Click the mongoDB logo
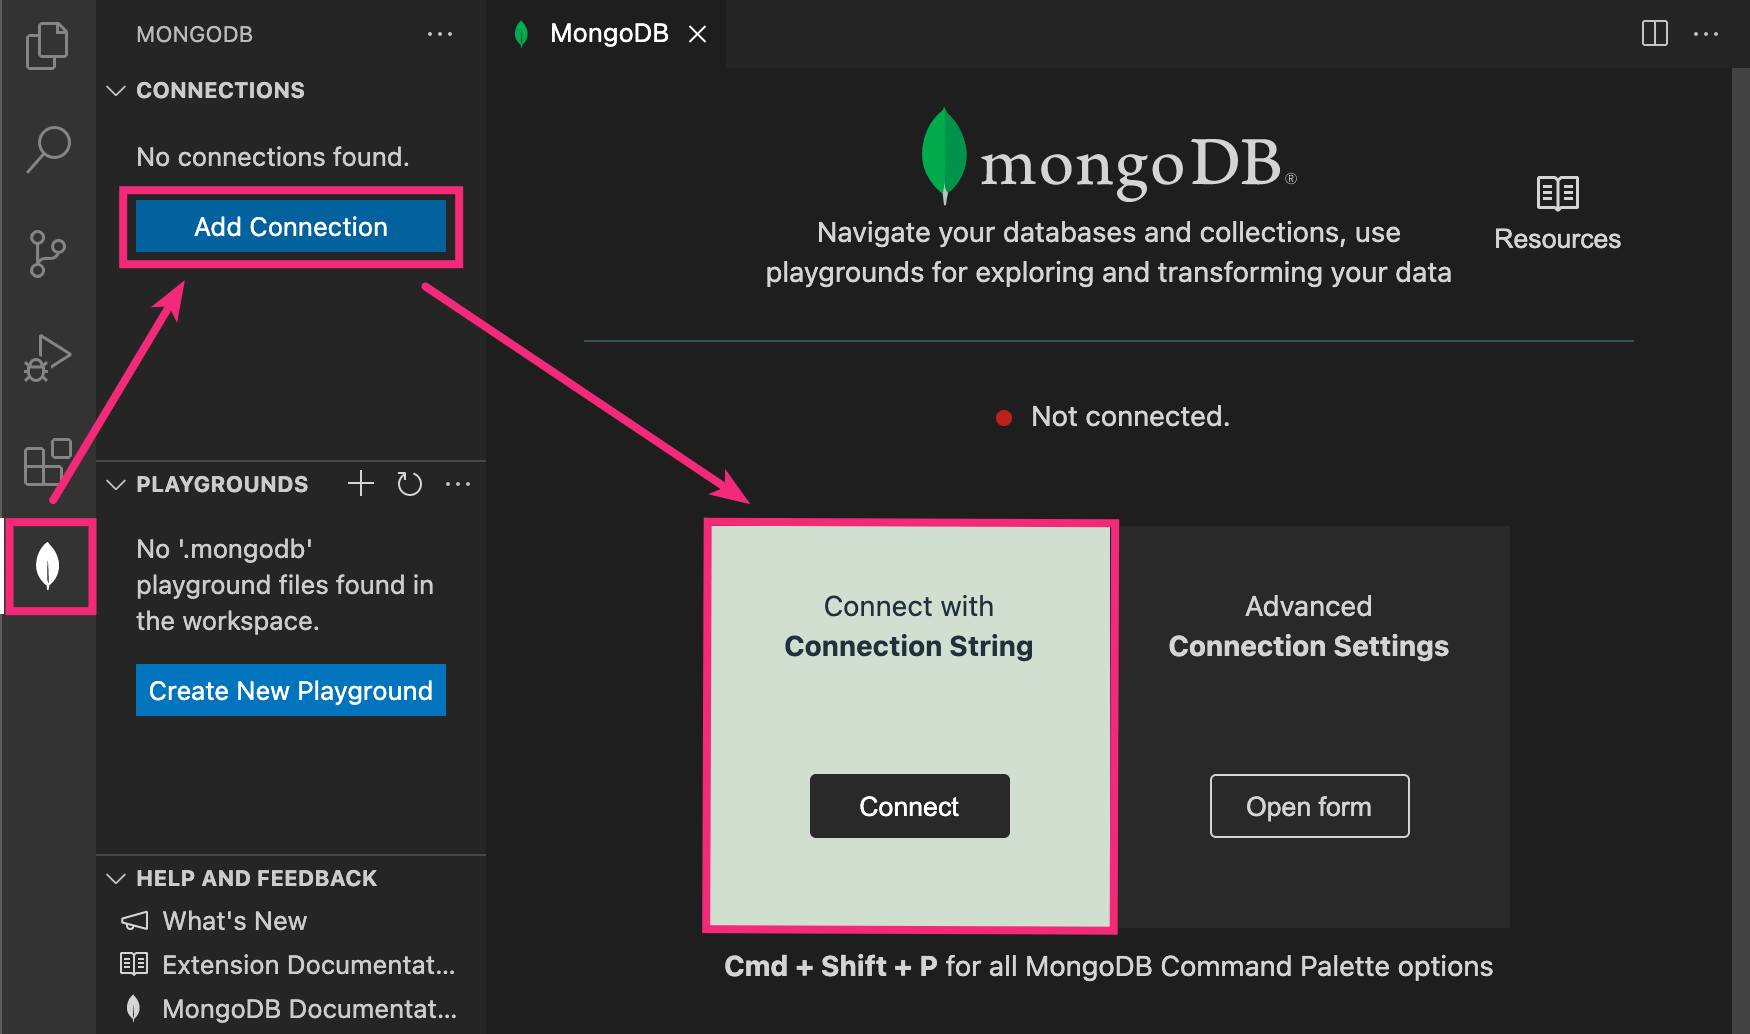The width and height of the screenshot is (1750, 1034). (x=1108, y=157)
